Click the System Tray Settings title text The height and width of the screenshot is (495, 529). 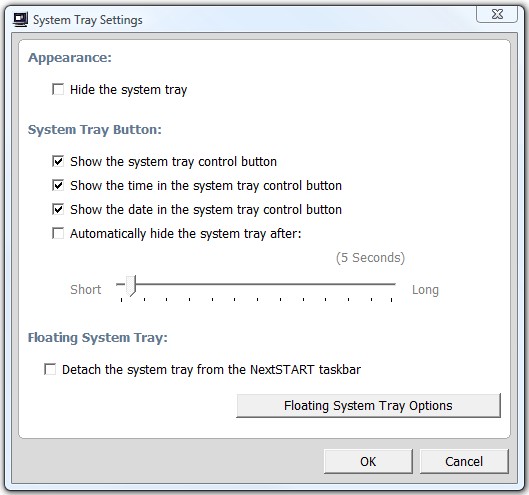[x=88, y=20]
